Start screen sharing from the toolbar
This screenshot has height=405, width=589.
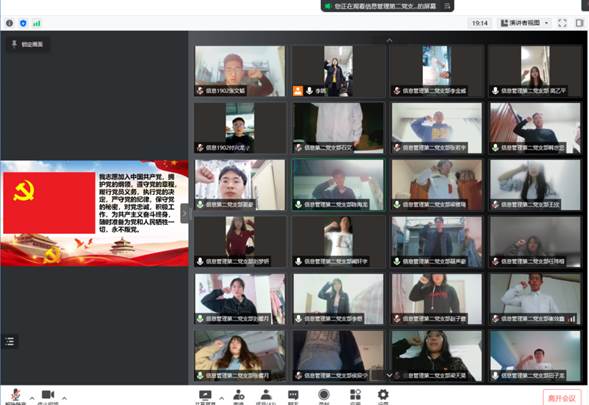(x=205, y=395)
